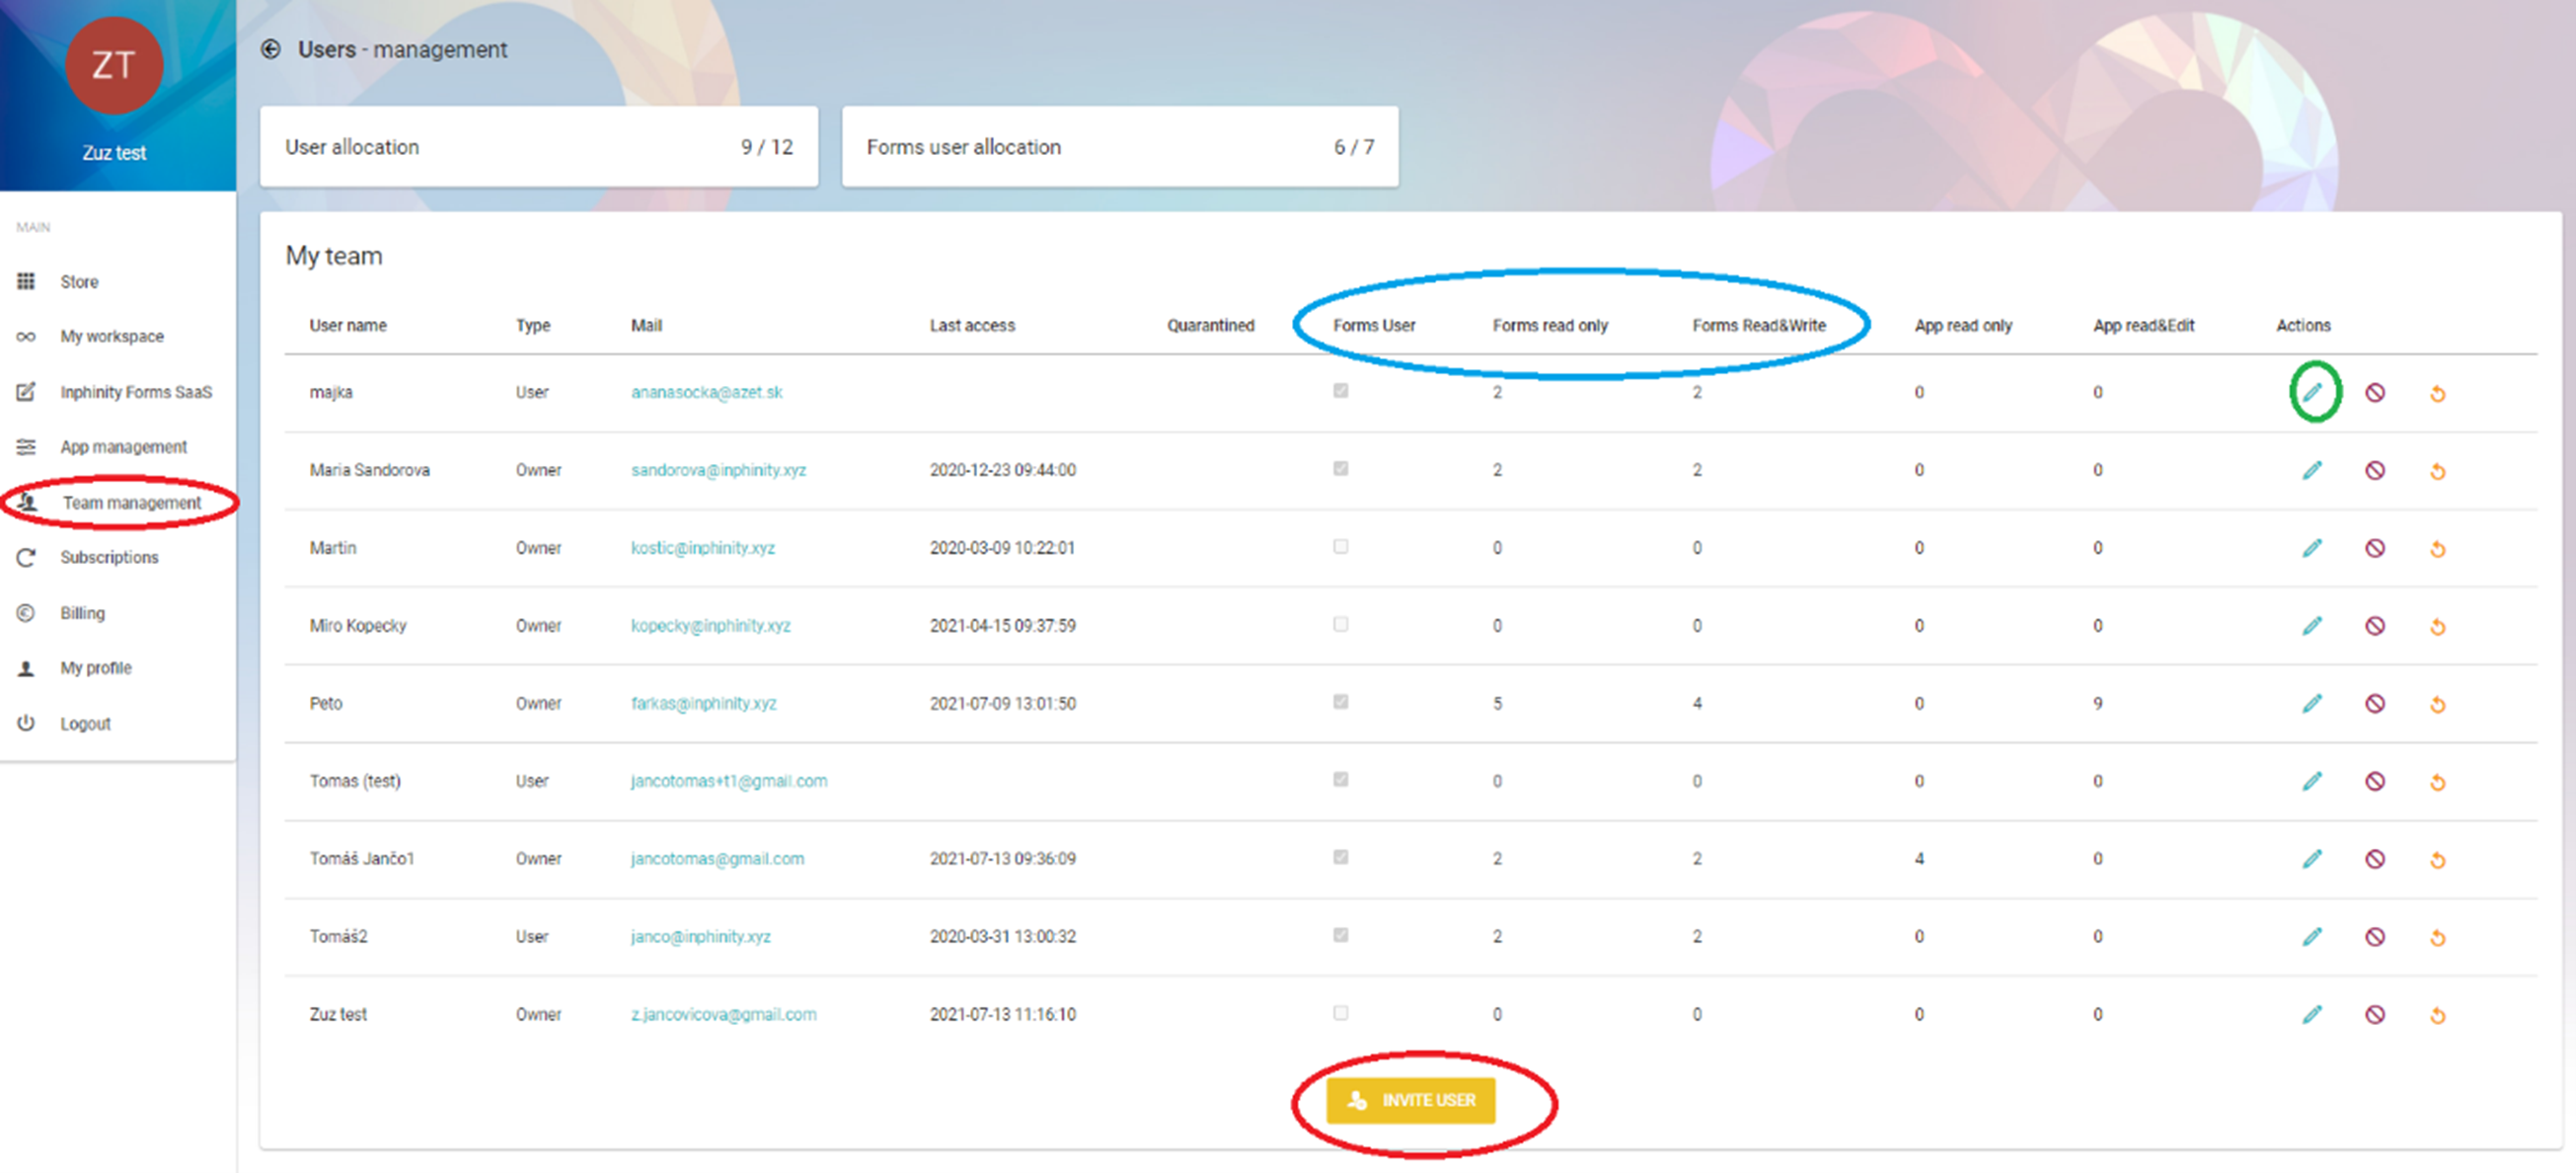Click the Quarantined column header

pyautogui.click(x=1210, y=326)
